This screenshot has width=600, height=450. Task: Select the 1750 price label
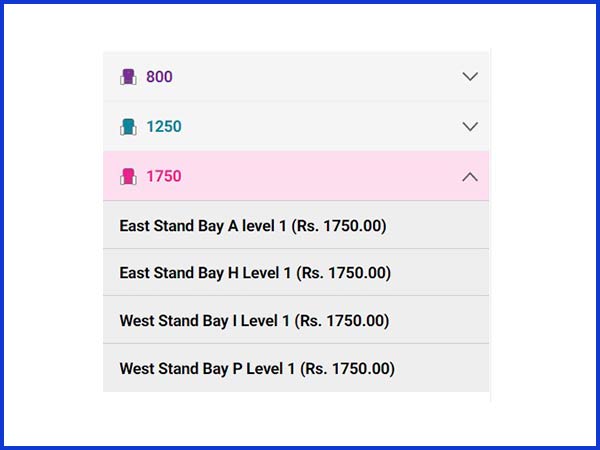[163, 177]
